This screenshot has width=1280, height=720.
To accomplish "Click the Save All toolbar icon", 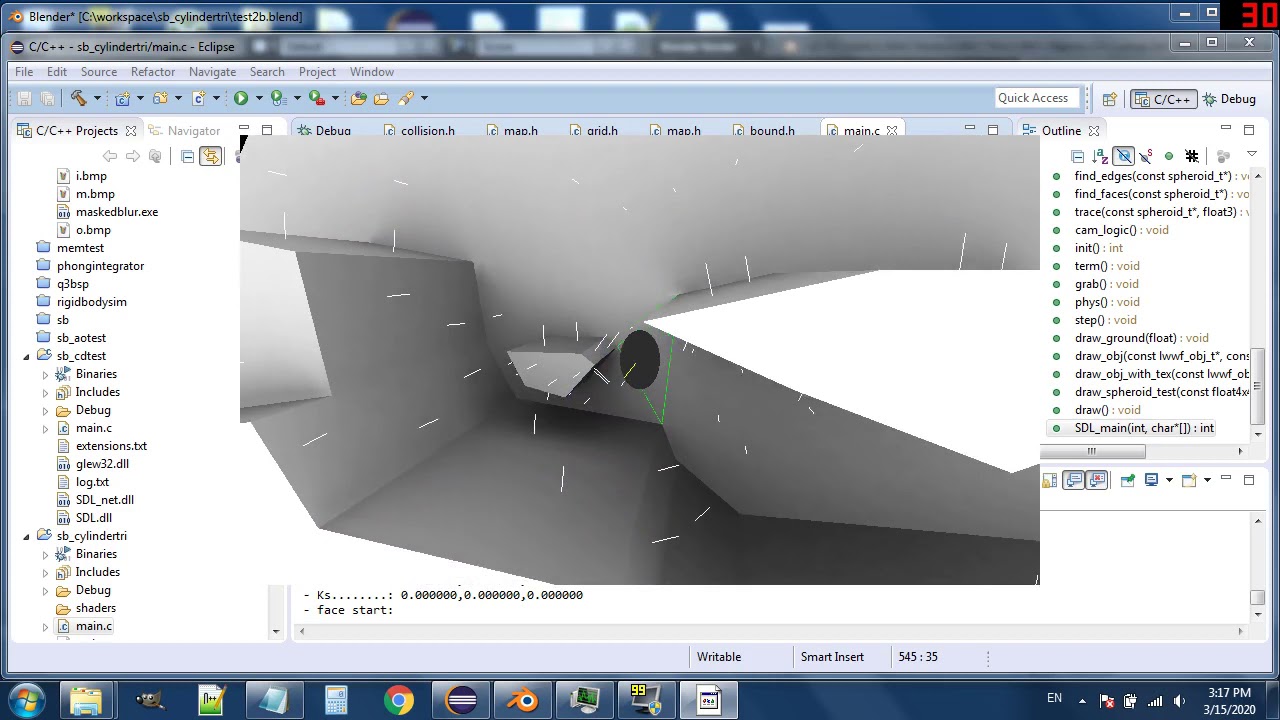I will (x=47, y=98).
